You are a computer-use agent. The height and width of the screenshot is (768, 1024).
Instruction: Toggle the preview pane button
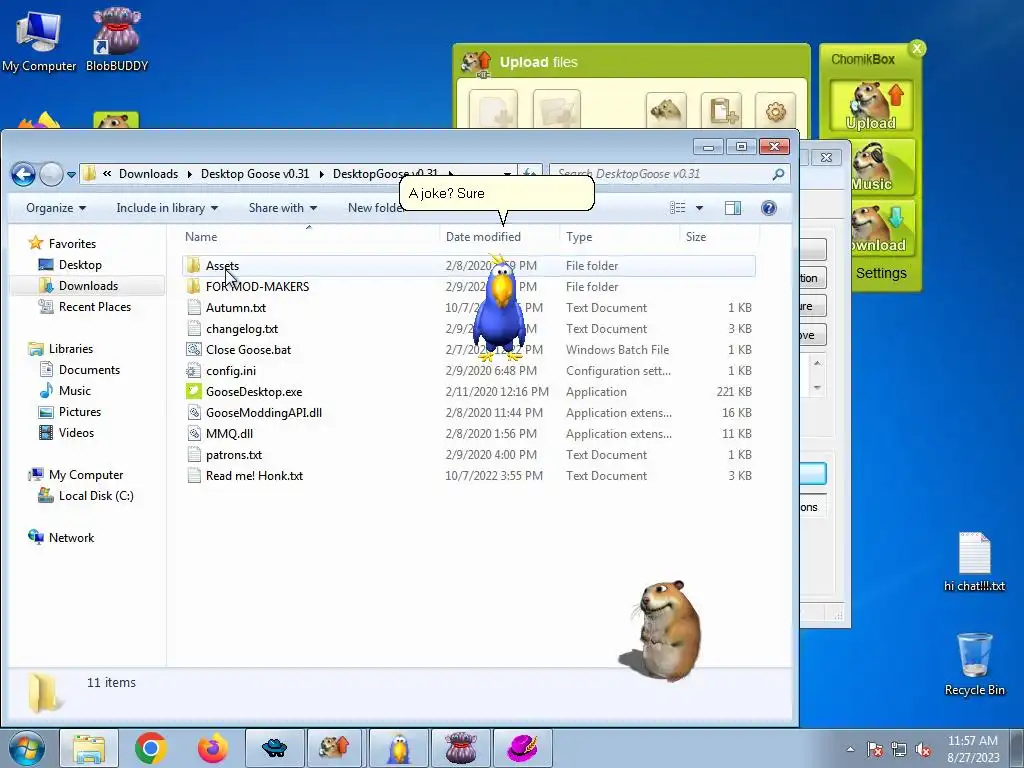(733, 208)
